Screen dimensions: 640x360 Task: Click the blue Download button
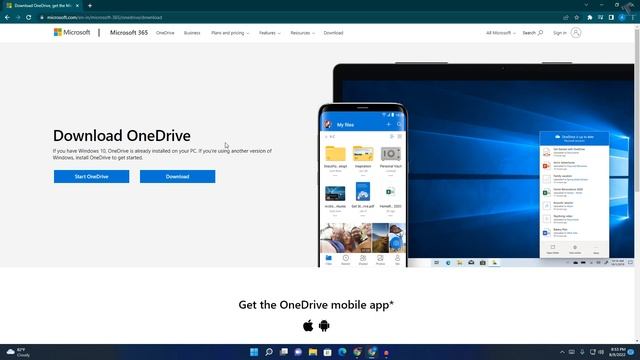point(178,176)
